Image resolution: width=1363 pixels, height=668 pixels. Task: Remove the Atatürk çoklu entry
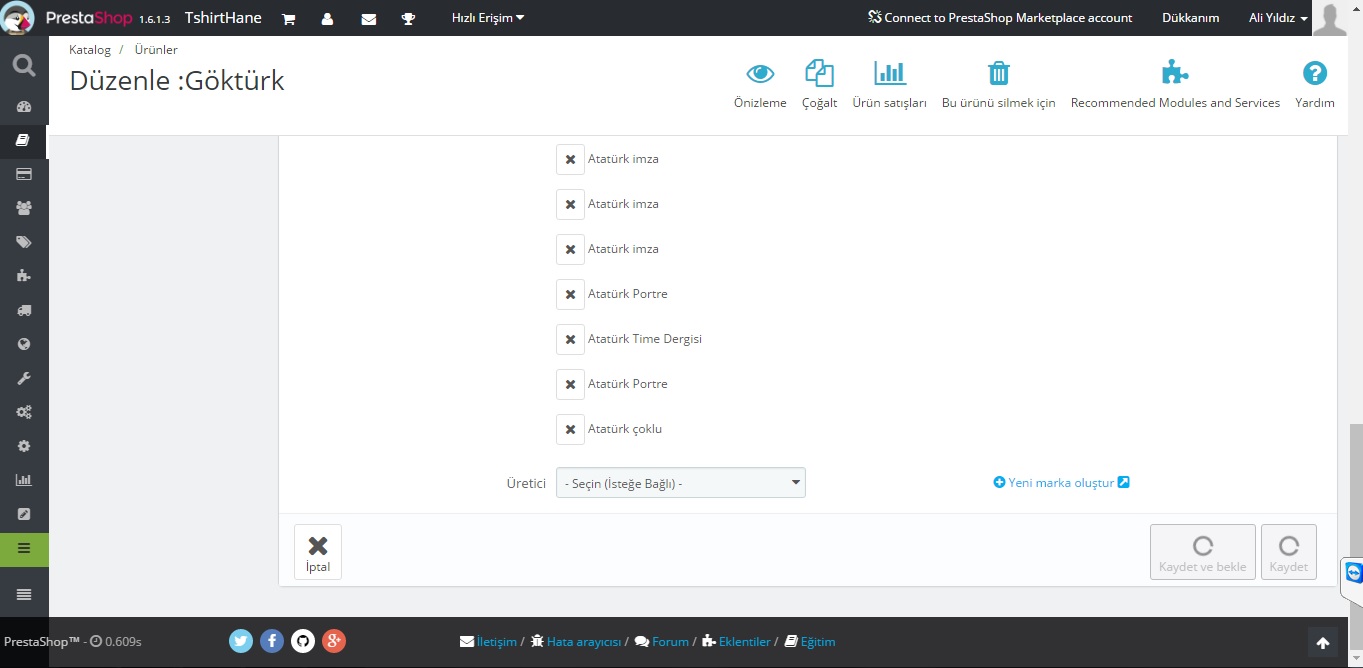click(570, 429)
